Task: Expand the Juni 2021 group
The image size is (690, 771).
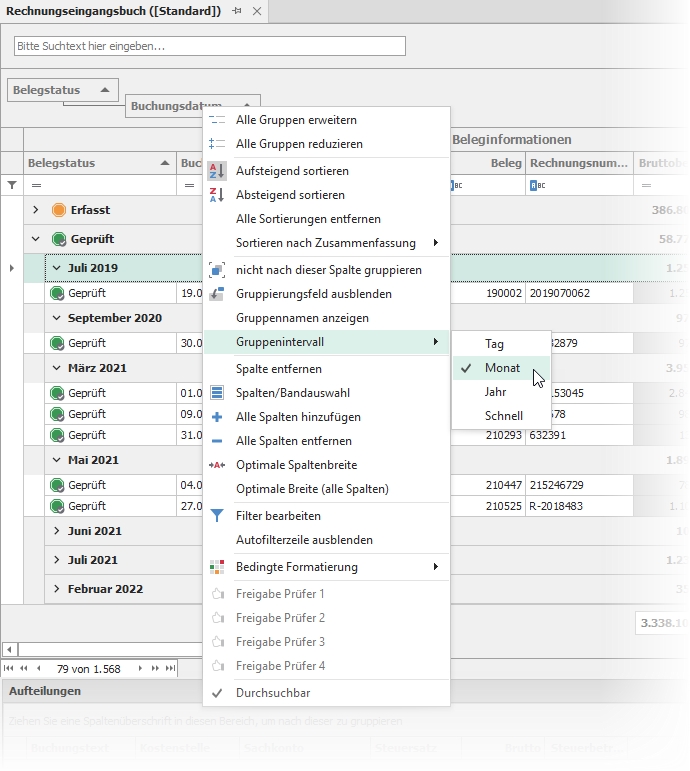Action: [x=57, y=531]
